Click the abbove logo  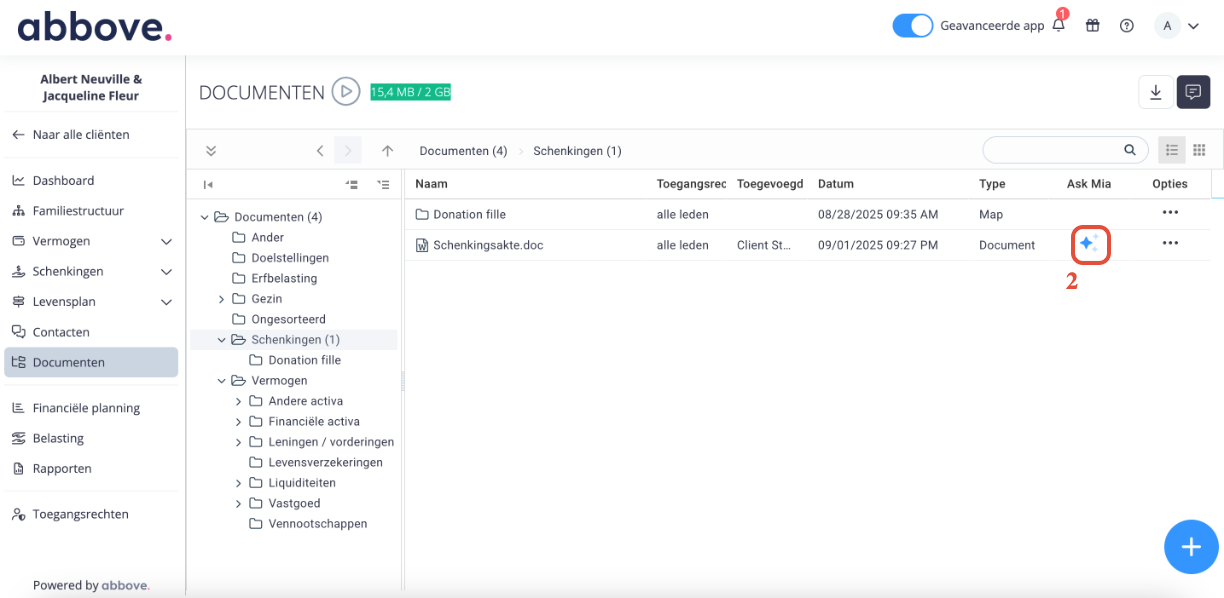tap(94, 25)
